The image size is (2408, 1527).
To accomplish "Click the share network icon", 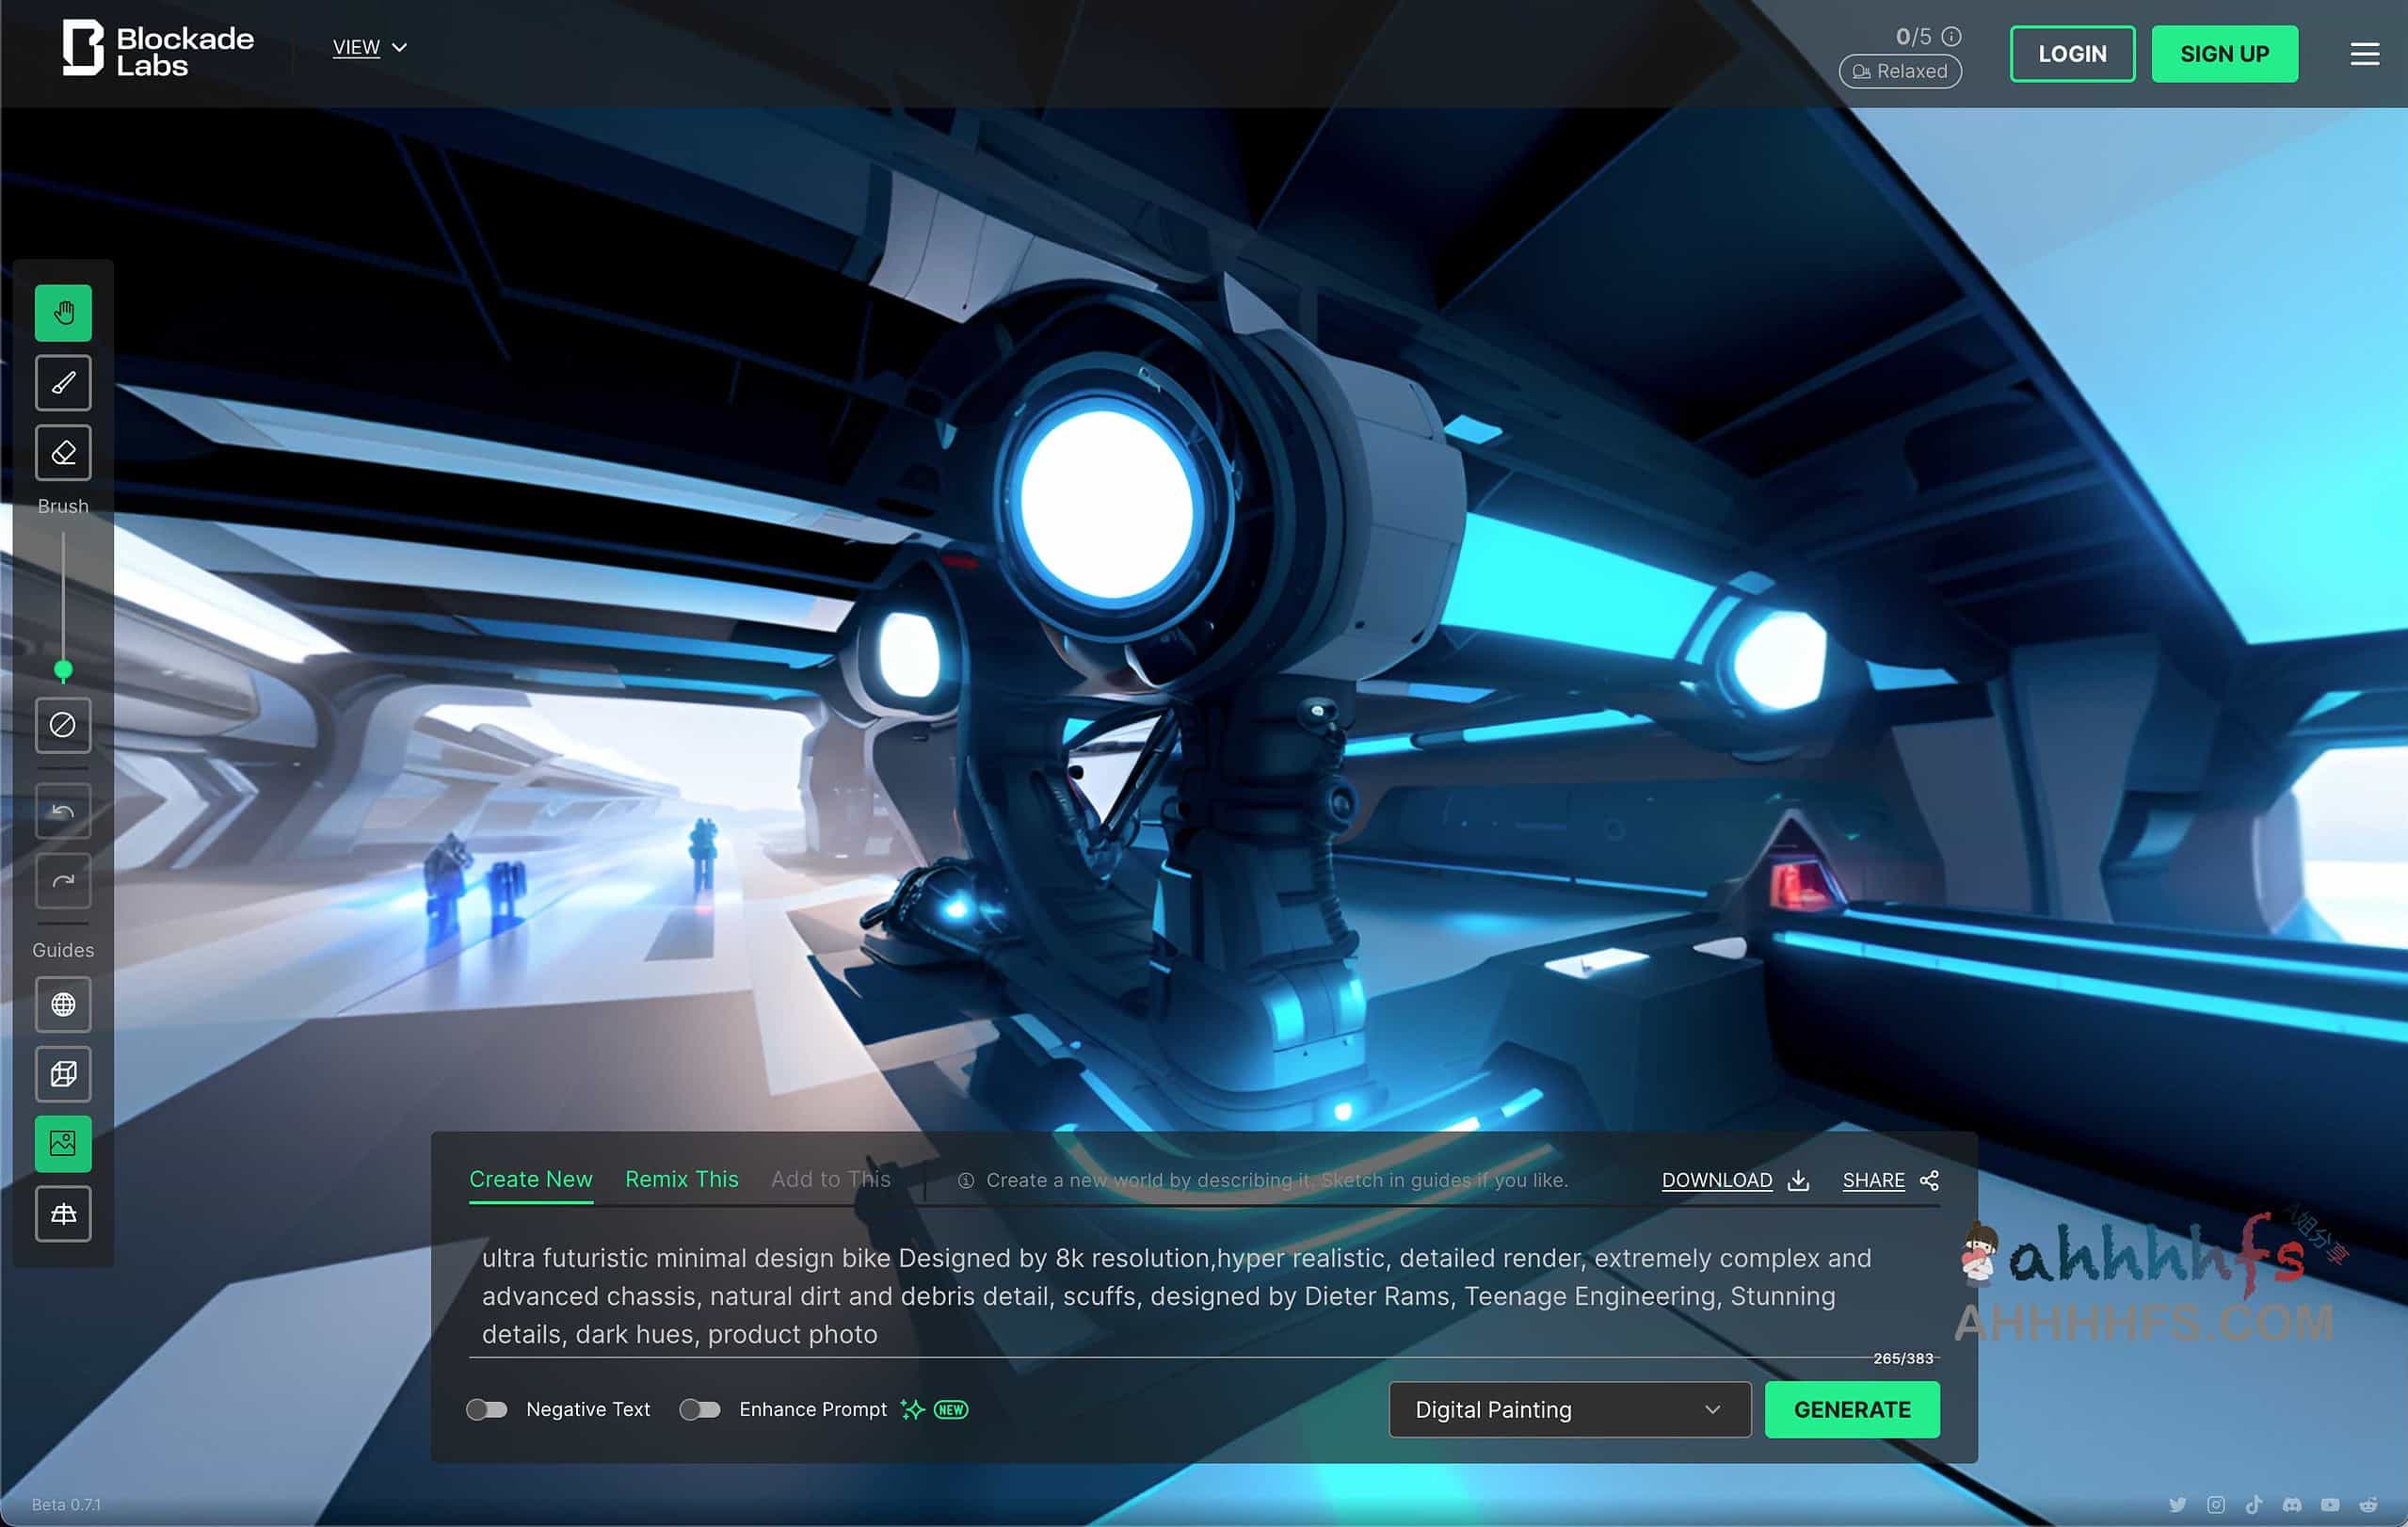I will point(1930,1181).
